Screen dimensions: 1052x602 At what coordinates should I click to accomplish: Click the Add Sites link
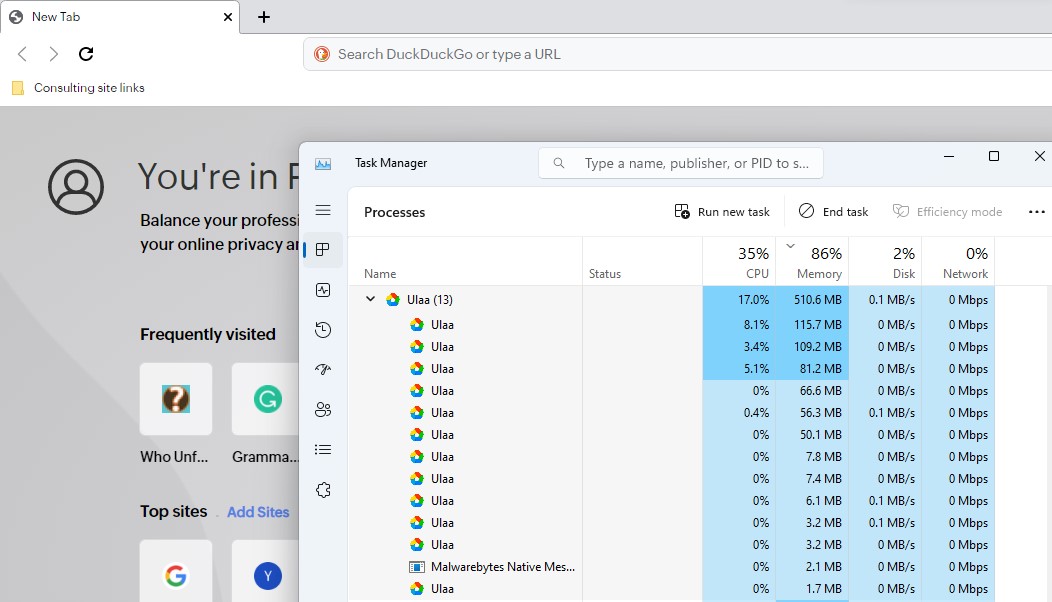pyautogui.click(x=258, y=512)
